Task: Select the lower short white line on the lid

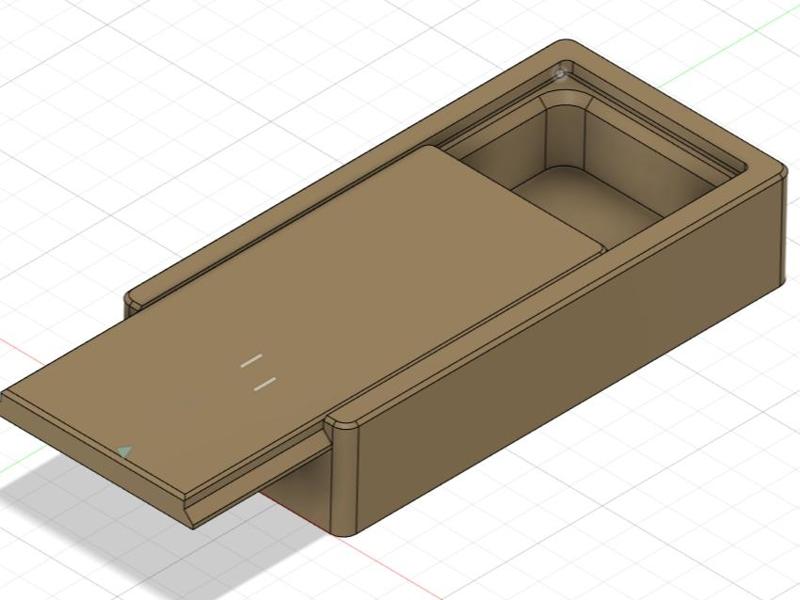Action: pyautogui.click(x=265, y=384)
